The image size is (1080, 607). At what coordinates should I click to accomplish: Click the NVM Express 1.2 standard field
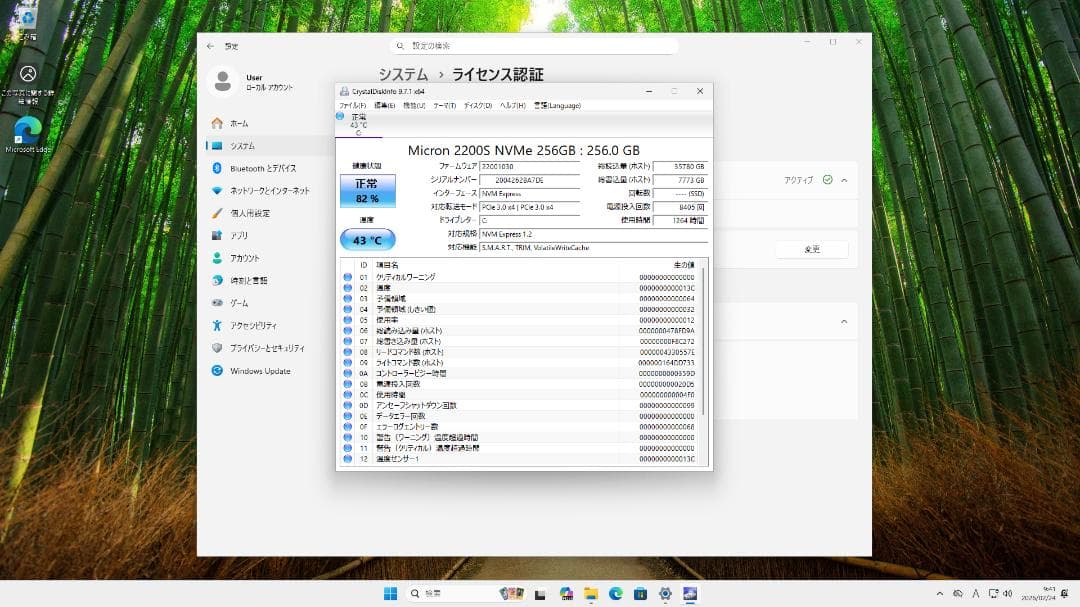tap(593, 234)
